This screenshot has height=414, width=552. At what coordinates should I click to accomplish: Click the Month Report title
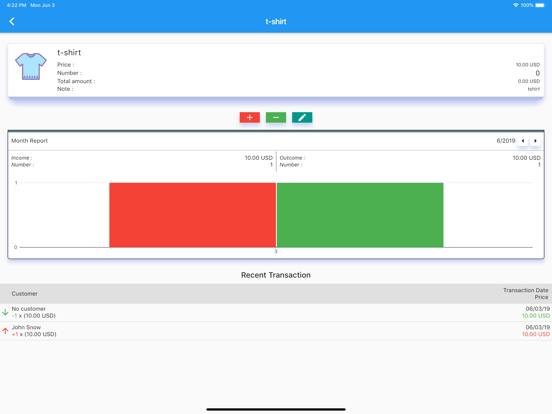coord(30,141)
